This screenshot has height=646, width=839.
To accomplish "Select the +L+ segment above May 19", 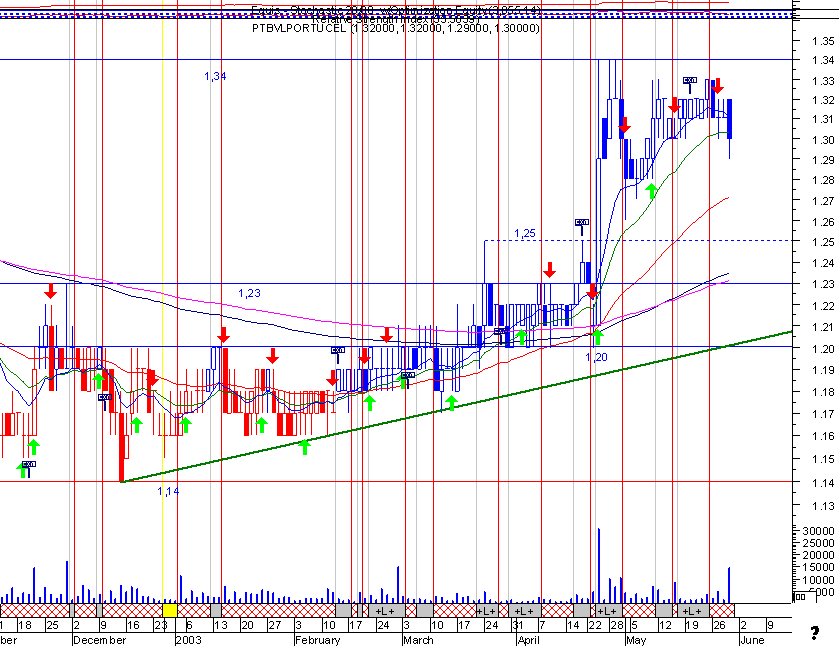I will (693, 611).
